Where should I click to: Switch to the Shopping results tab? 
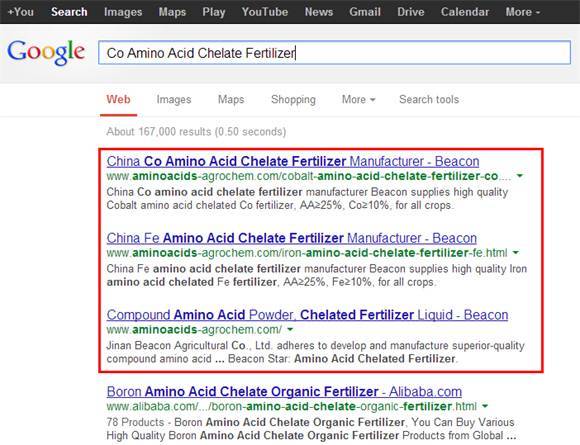293,100
